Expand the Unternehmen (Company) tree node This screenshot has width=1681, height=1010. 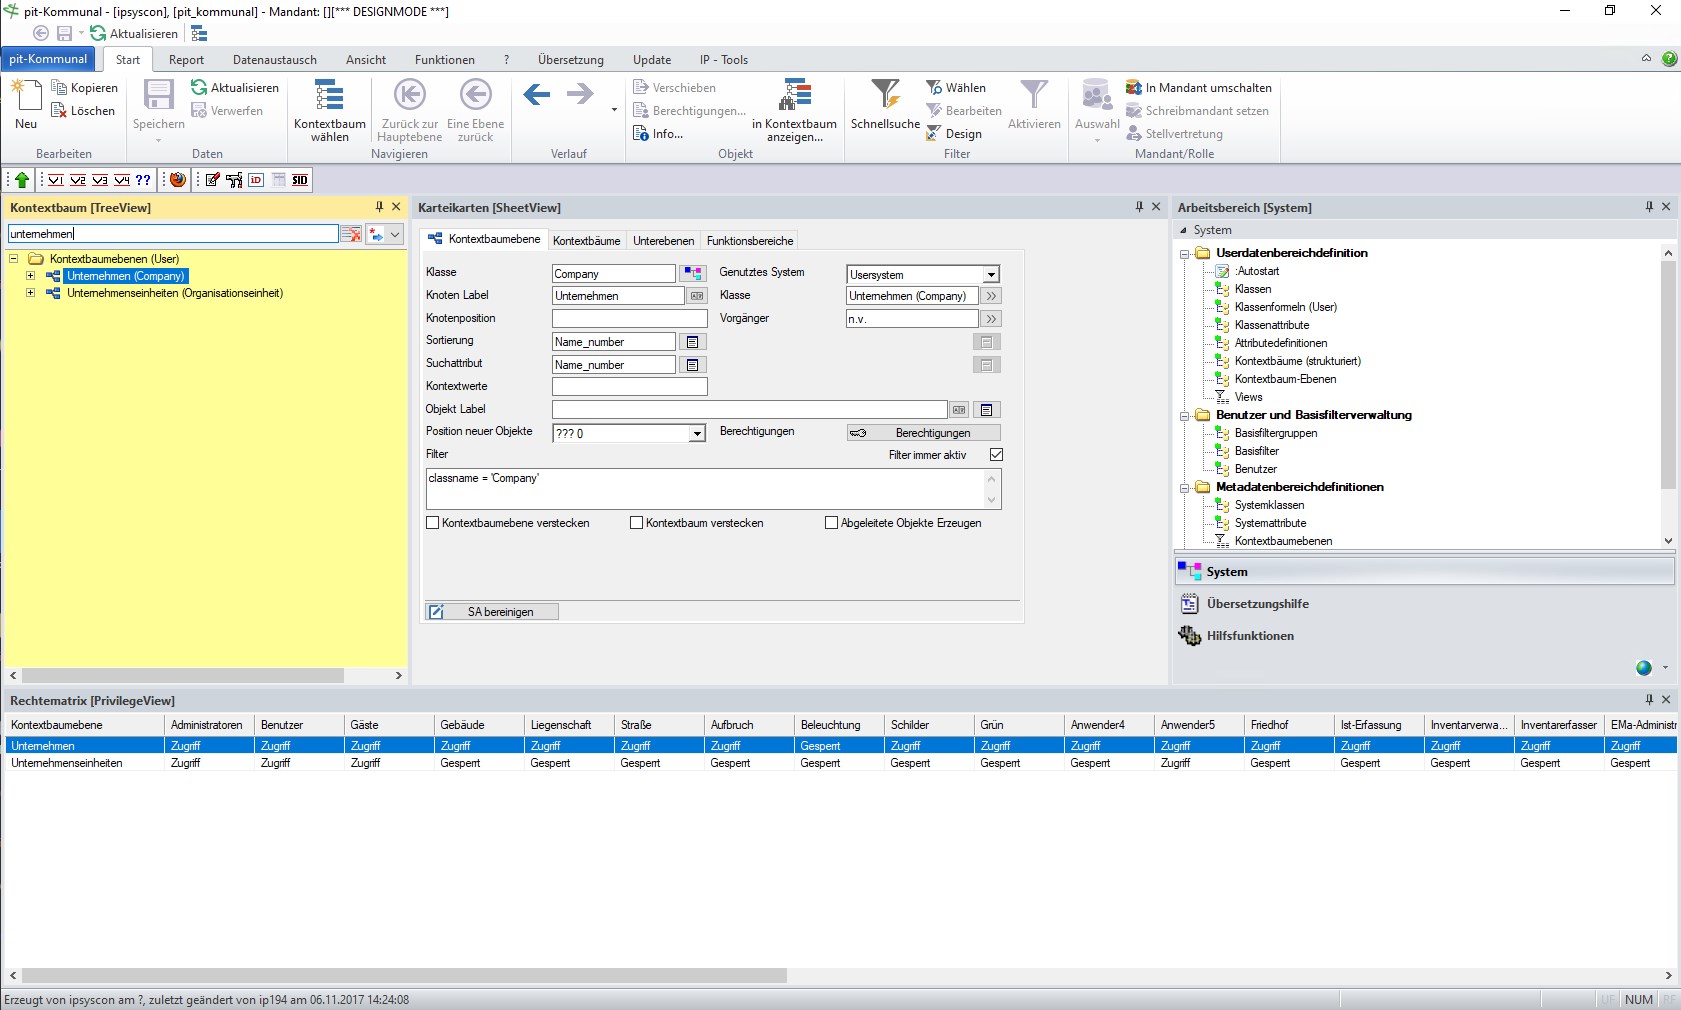(29, 276)
